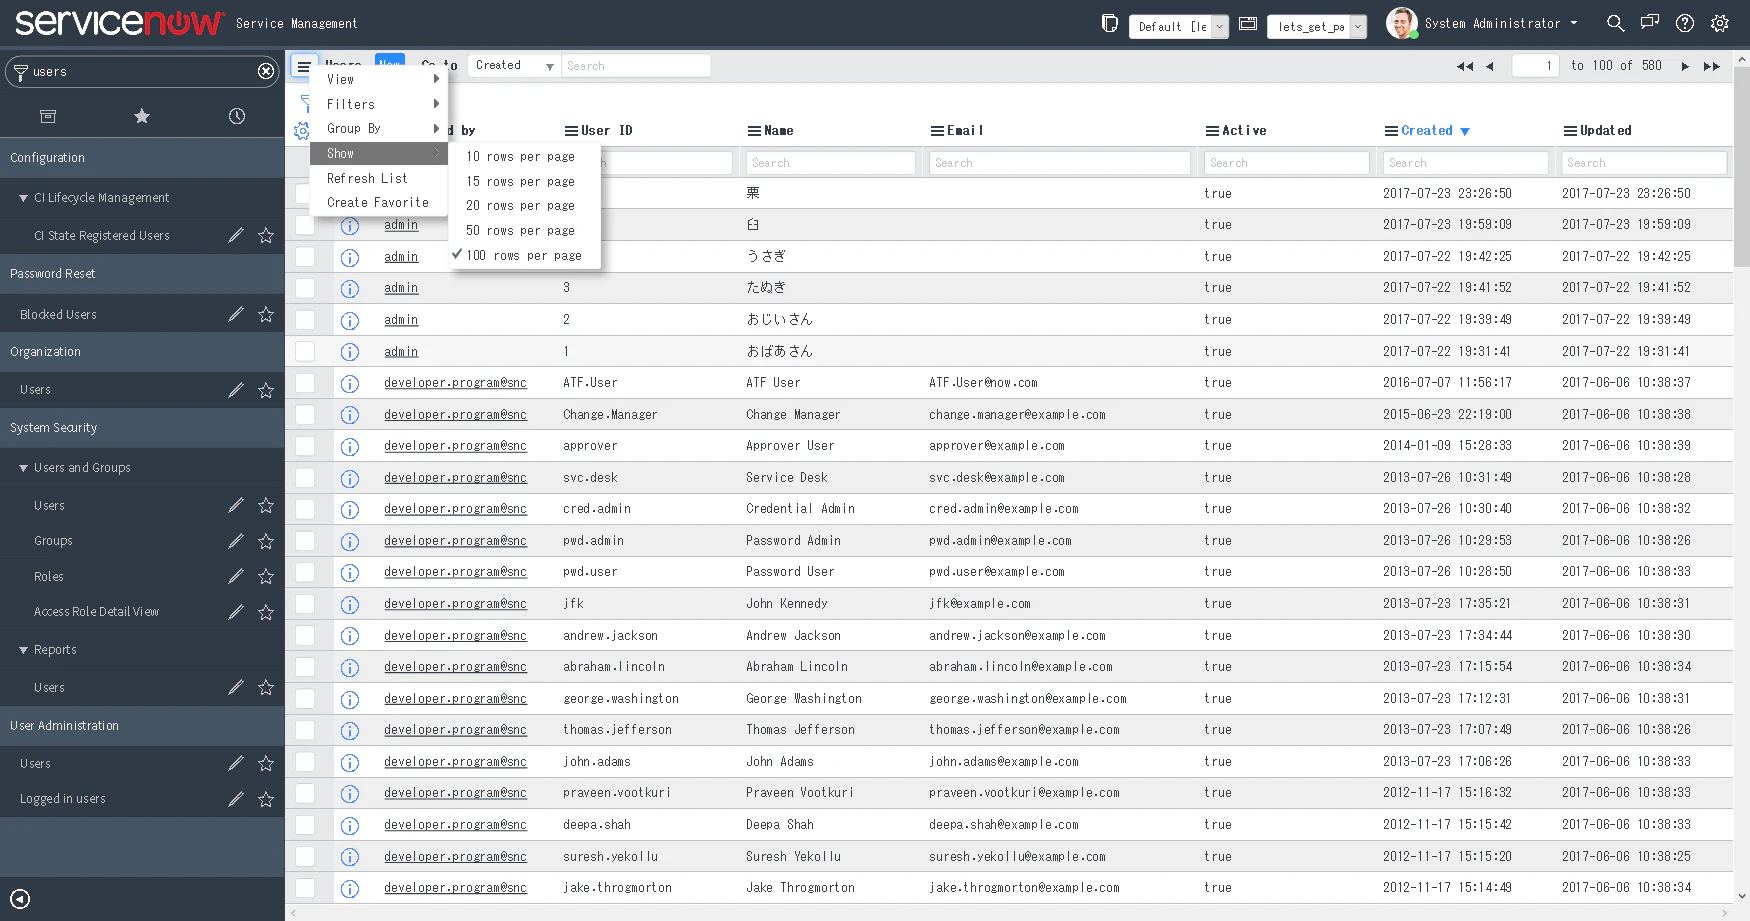Viewport: 1750px width, 921px height.
Task: Collapse the Users and Groups section
Action: click(24, 467)
